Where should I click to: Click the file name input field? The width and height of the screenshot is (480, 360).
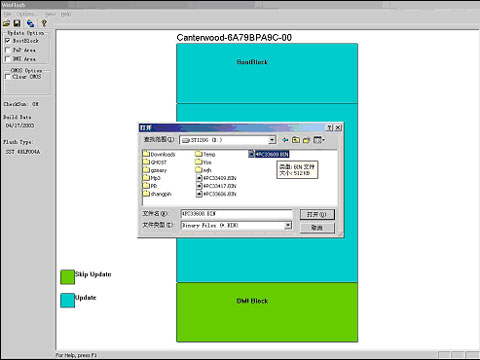click(236, 214)
